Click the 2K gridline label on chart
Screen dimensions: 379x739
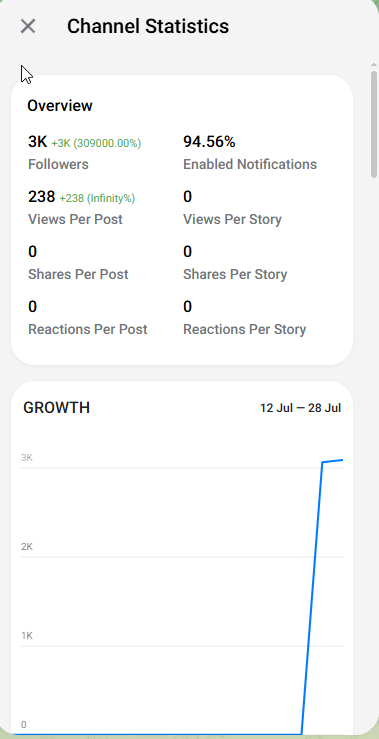pos(27,547)
